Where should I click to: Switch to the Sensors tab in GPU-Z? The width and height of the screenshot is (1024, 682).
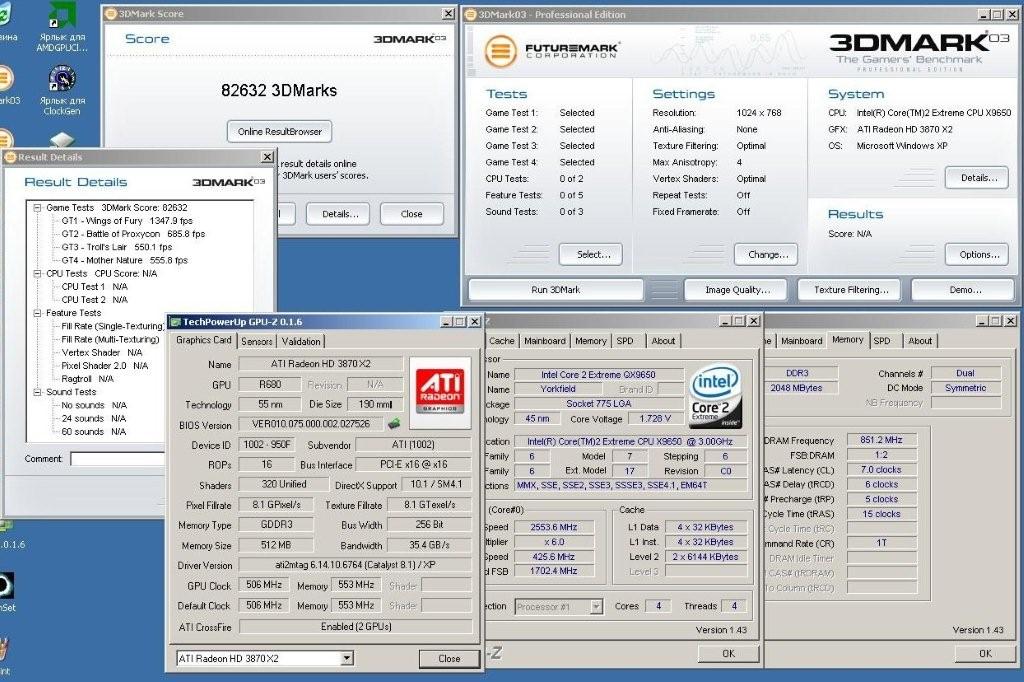tap(257, 341)
